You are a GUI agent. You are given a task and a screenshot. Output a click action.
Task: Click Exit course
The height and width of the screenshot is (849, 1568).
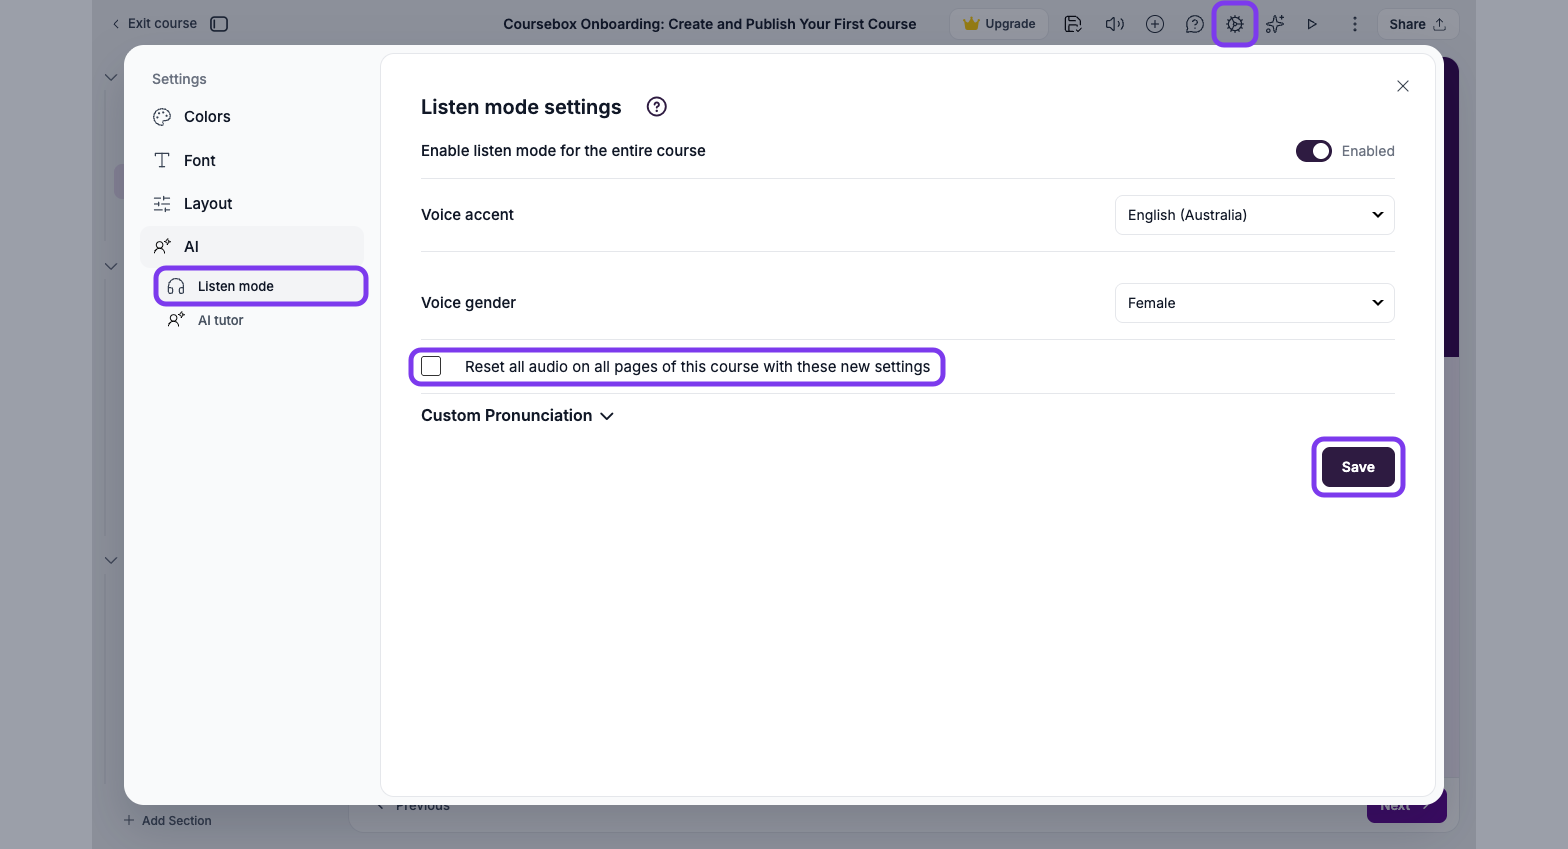point(154,24)
